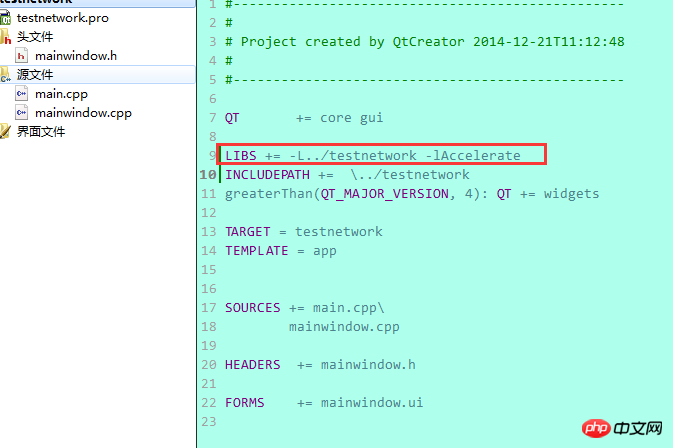
Task: Click the C++ file icon beside mainwindow.cpp
Action: point(21,112)
